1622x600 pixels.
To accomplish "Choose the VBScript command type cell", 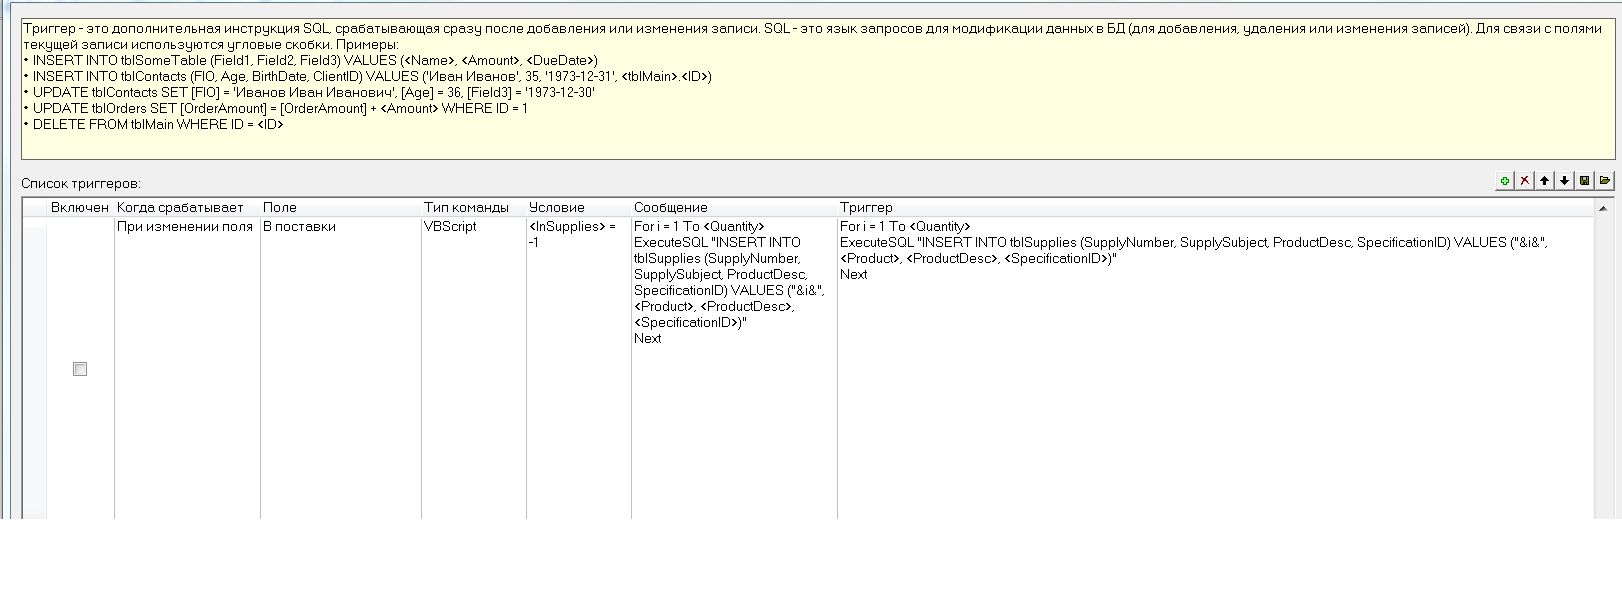I will tap(450, 227).
